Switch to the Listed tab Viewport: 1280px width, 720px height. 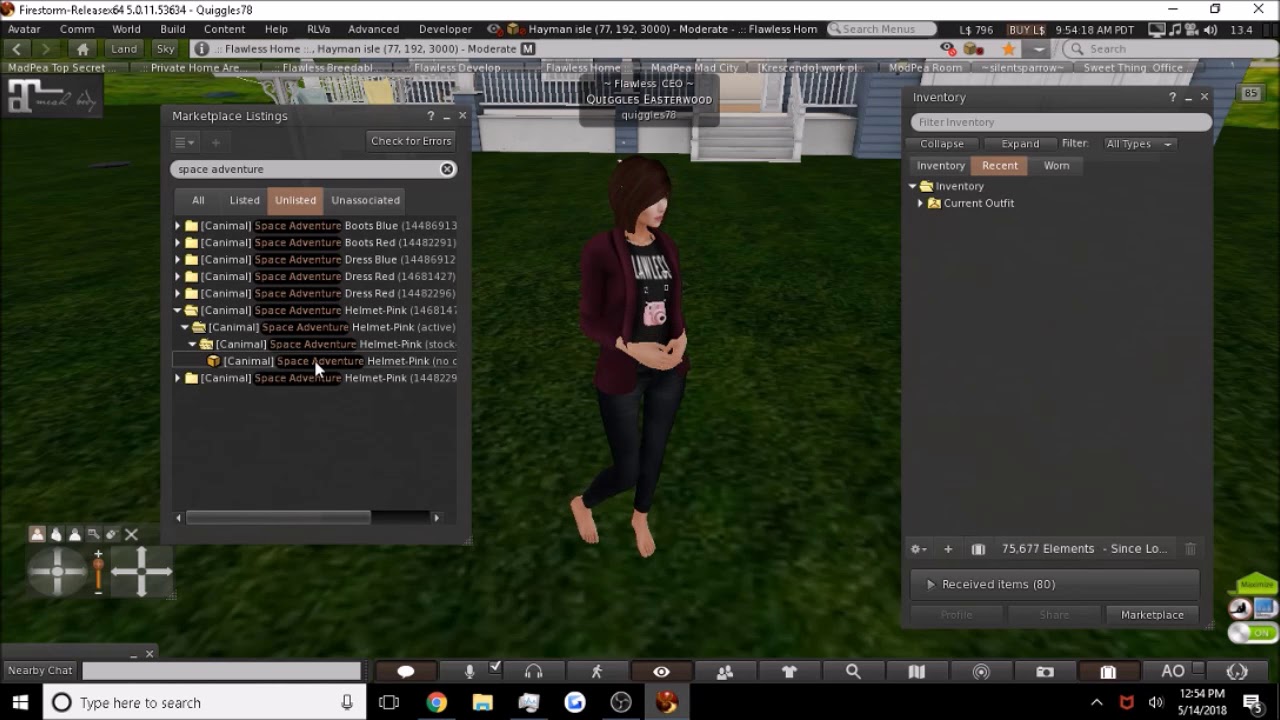click(x=244, y=200)
